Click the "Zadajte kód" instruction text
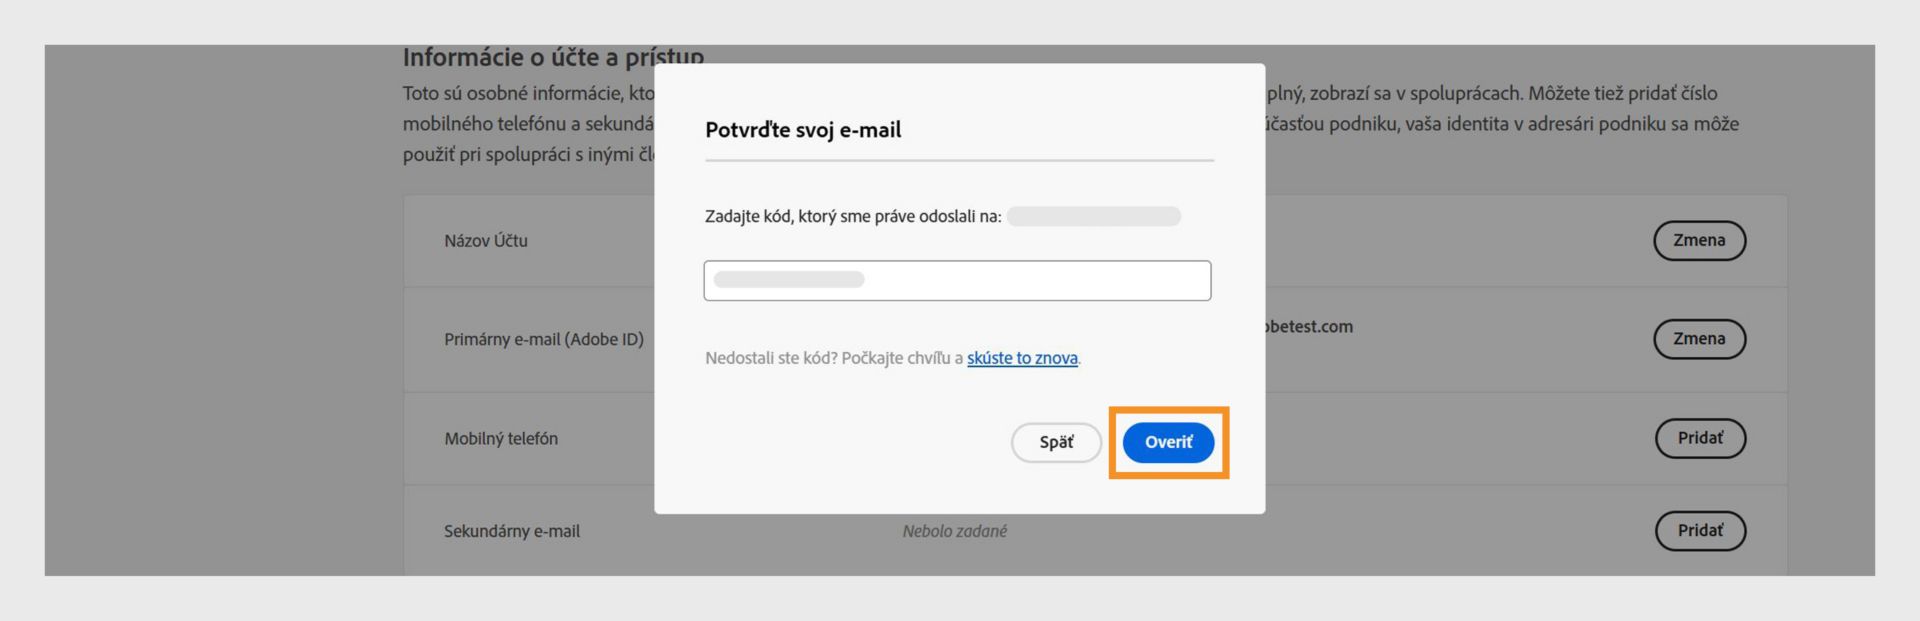1920x621 pixels. [x=852, y=216]
